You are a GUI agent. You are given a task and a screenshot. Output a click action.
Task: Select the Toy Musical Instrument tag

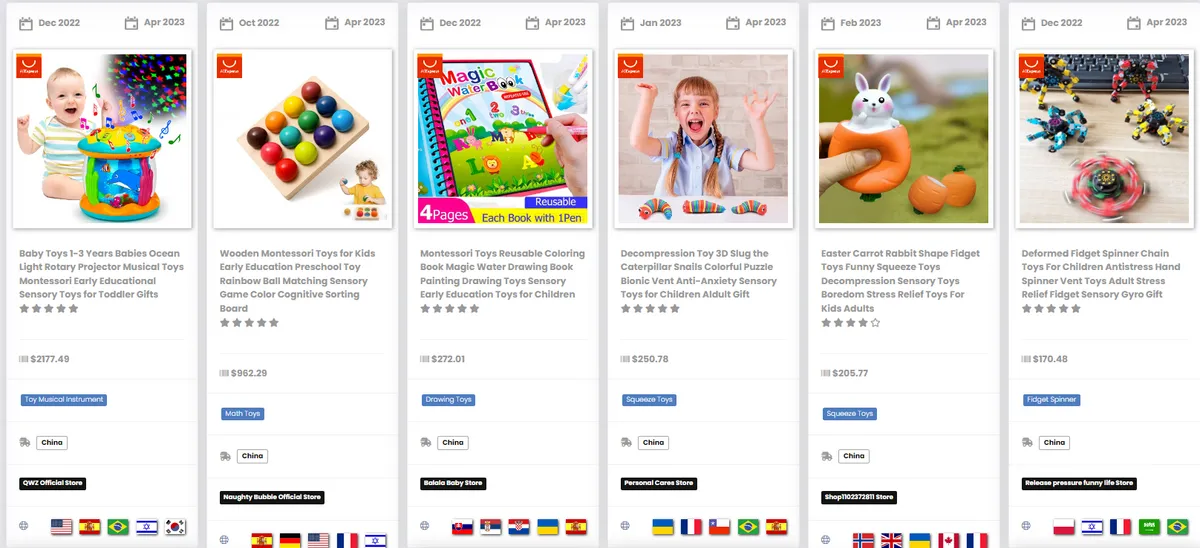tap(63, 399)
